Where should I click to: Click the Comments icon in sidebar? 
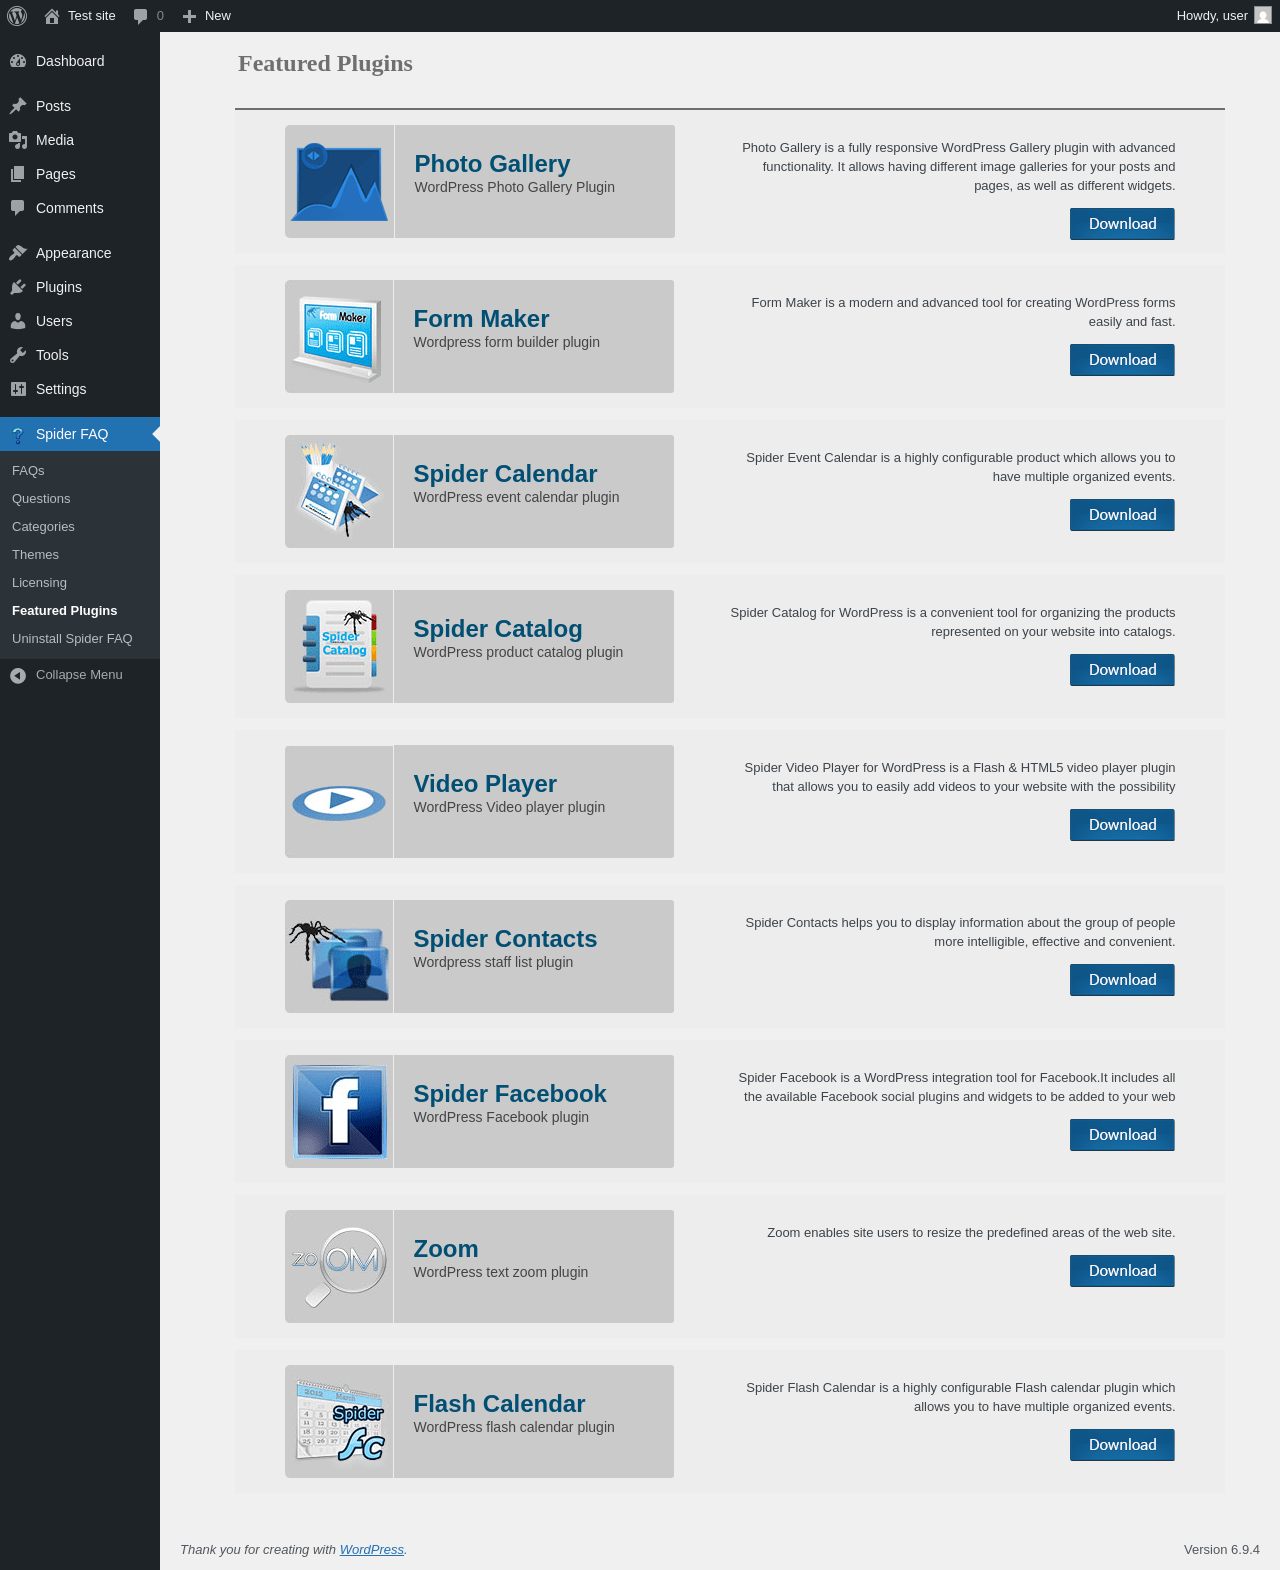tap(18, 208)
